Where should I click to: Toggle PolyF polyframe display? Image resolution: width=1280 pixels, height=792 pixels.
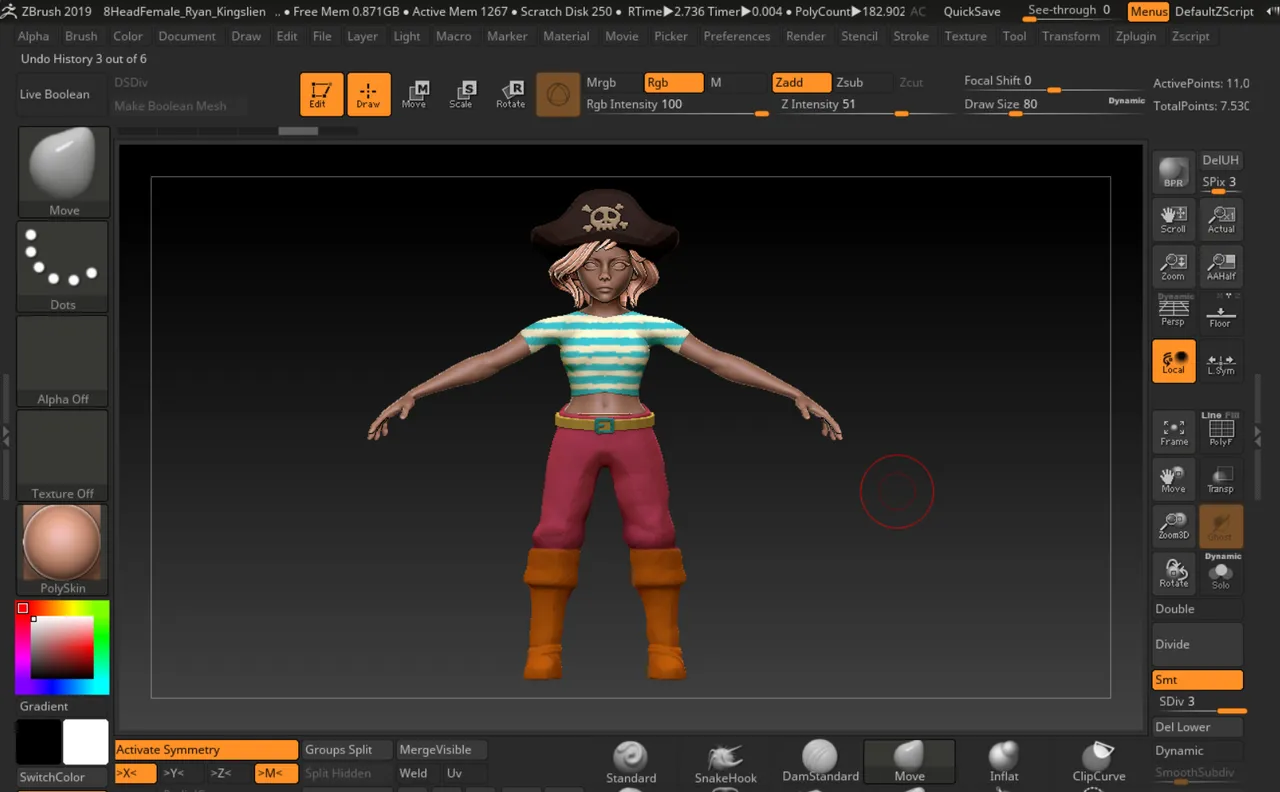coord(1221,431)
